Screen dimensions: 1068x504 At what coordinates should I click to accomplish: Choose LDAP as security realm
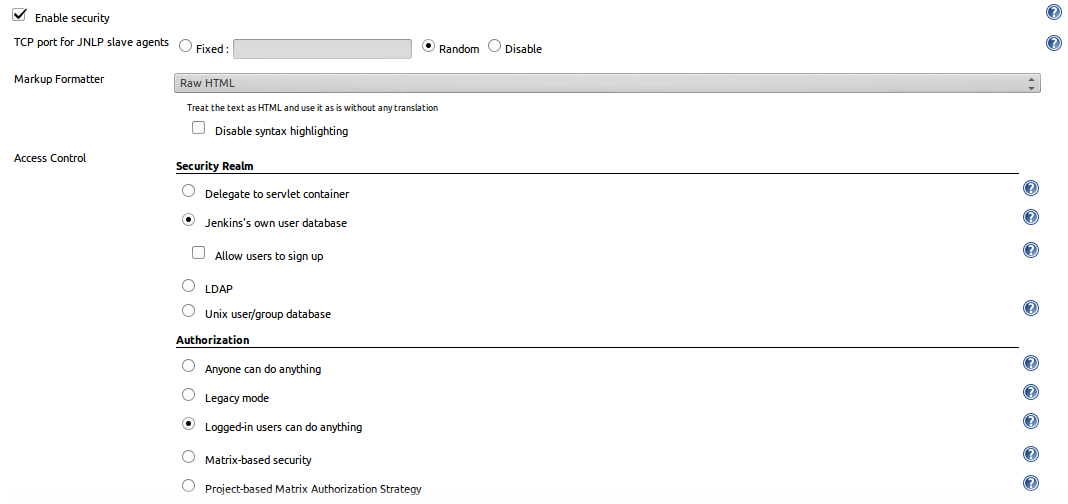coord(189,285)
